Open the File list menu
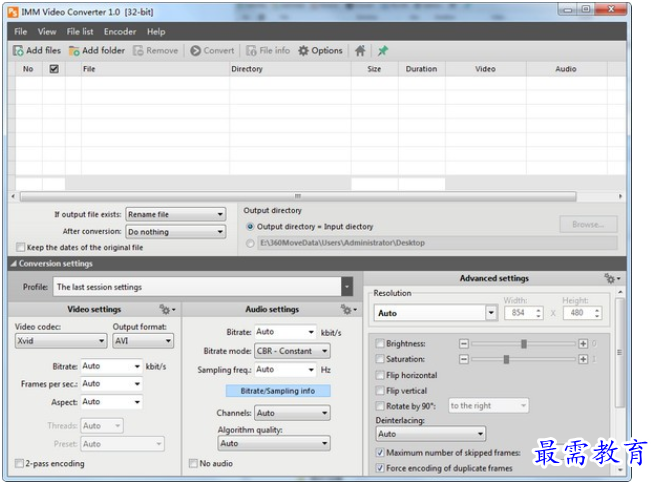This screenshot has width=656, height=484. point(80,32)
